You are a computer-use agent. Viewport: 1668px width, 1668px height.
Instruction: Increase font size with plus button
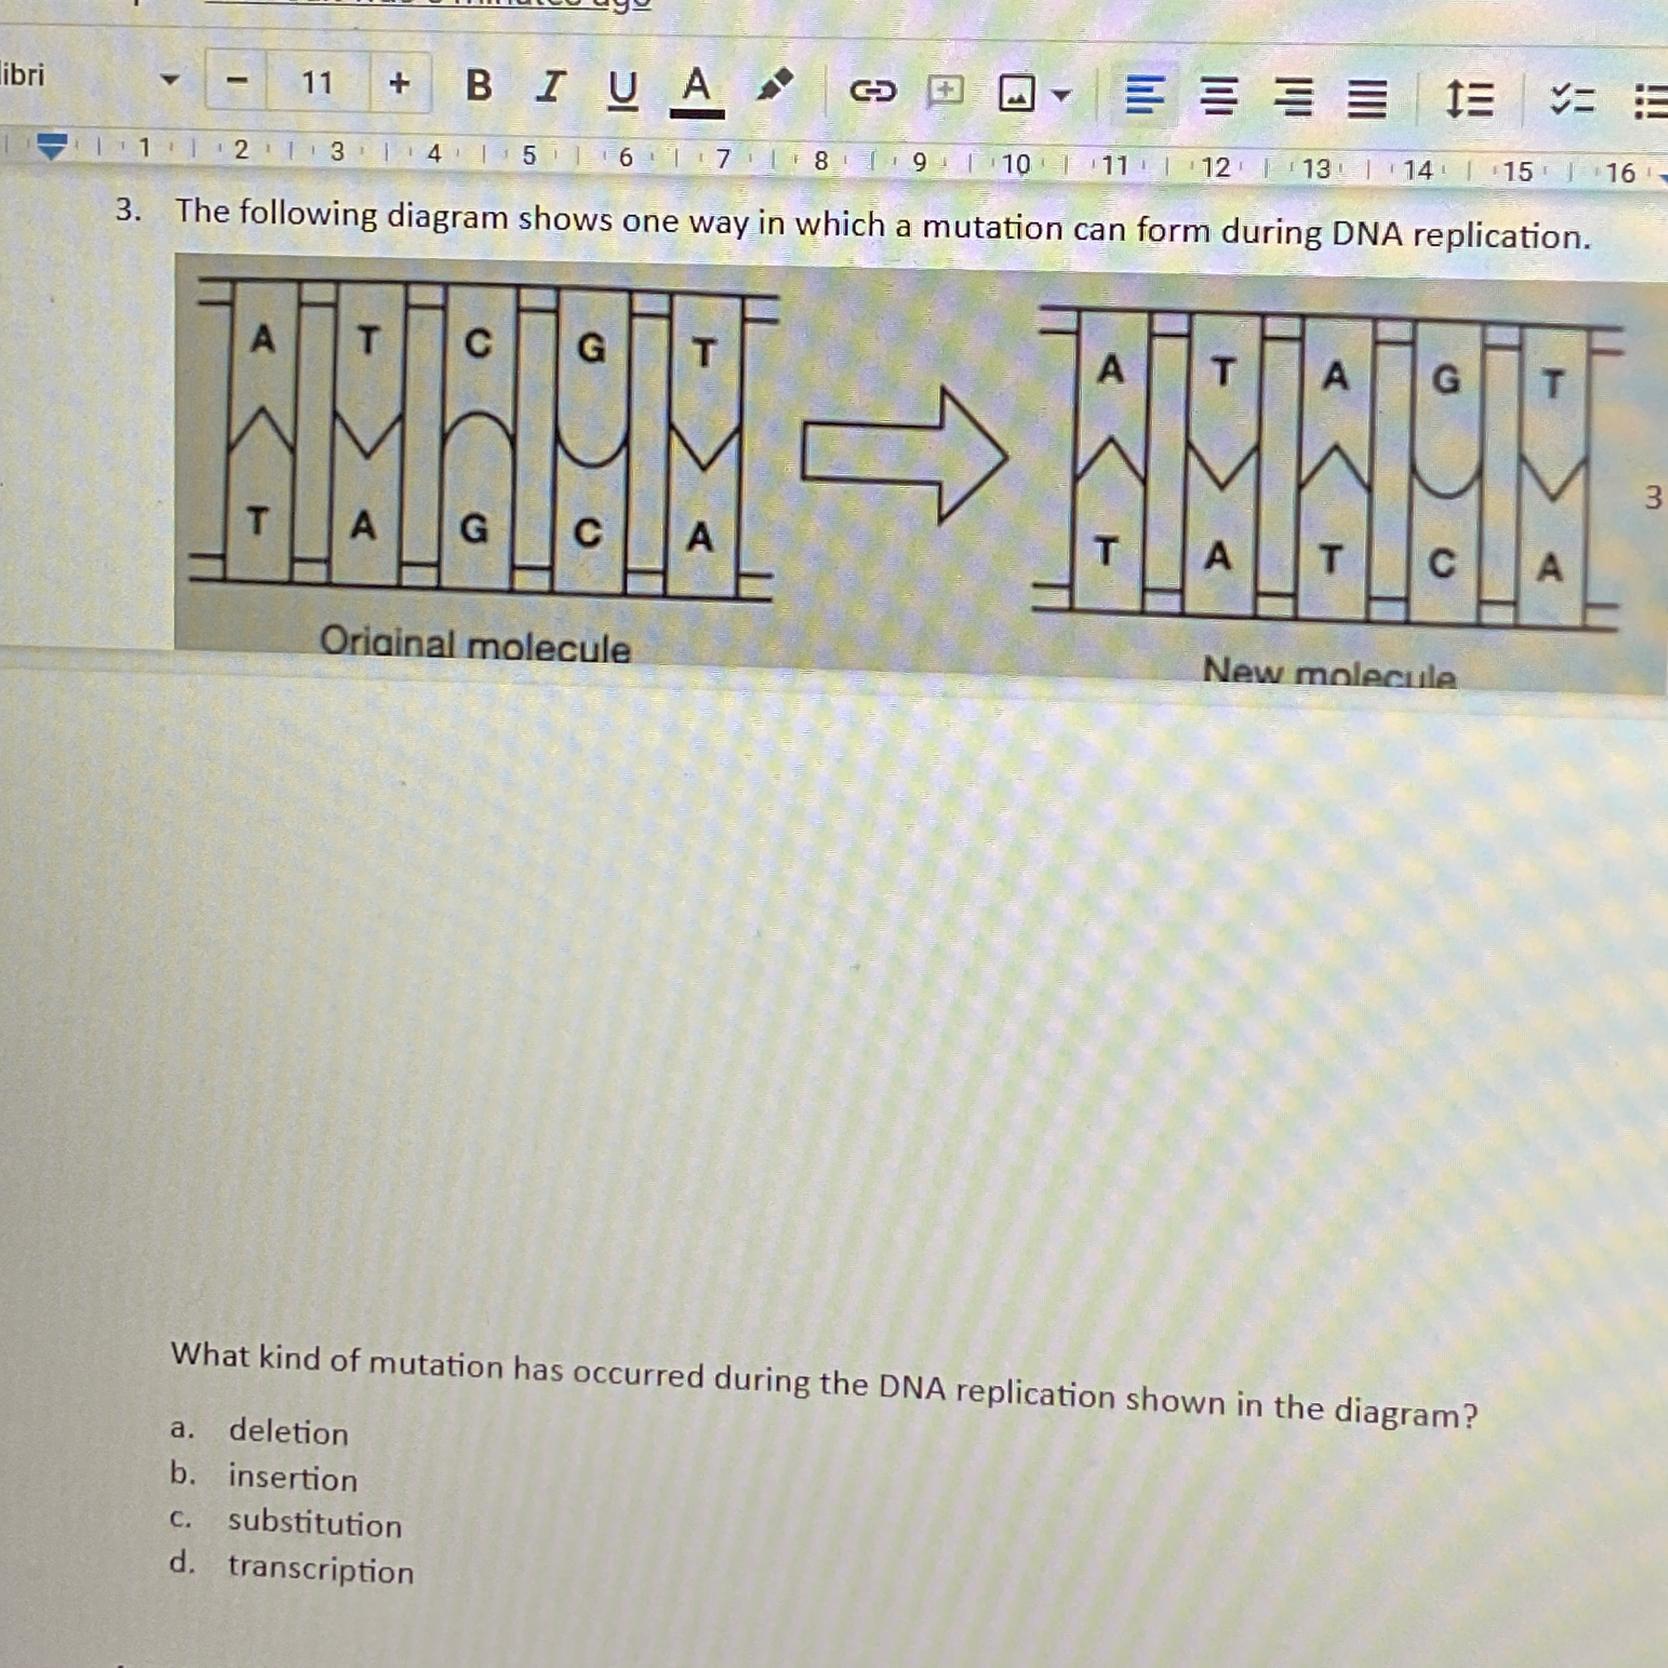pyautogui.click(x=399, y=83)
